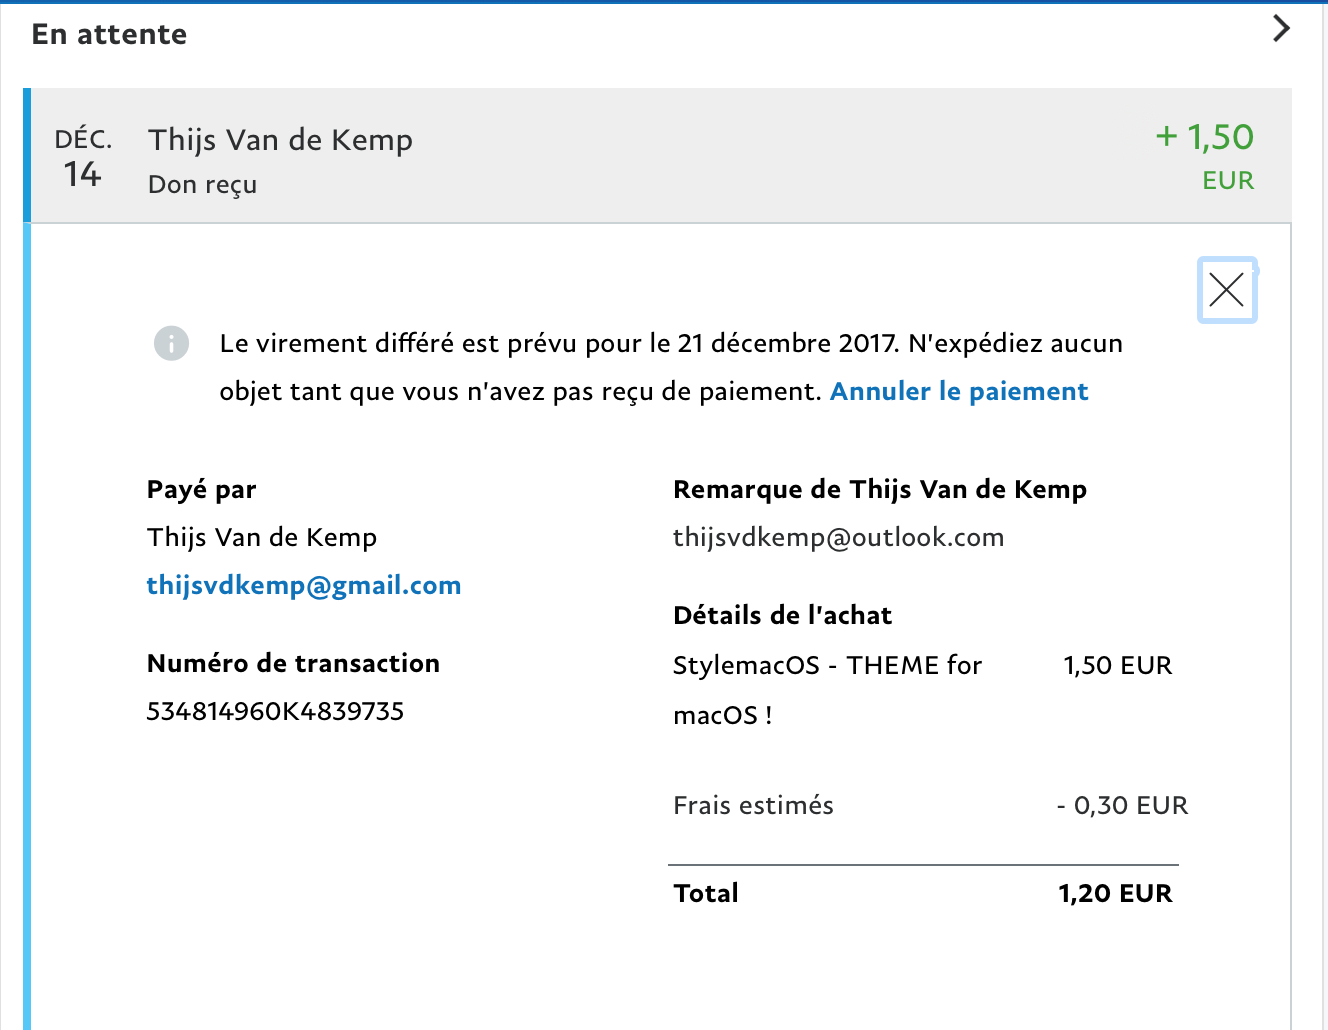Click the Don reçu transaction type label
The image size is (1328, 1030).
(x=202, y=184)
